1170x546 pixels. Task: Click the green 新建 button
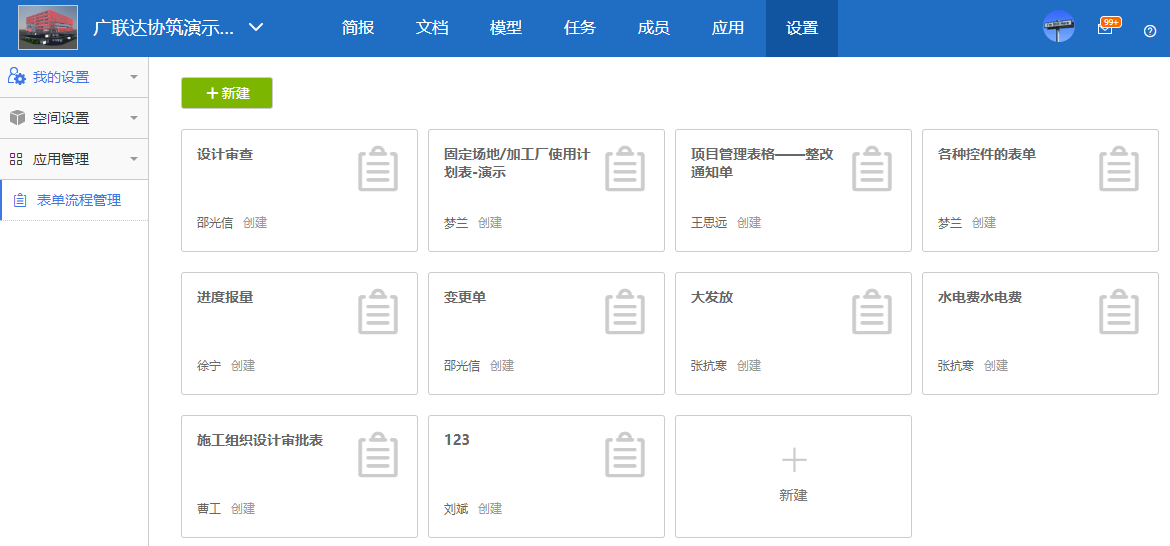(227, 93)
